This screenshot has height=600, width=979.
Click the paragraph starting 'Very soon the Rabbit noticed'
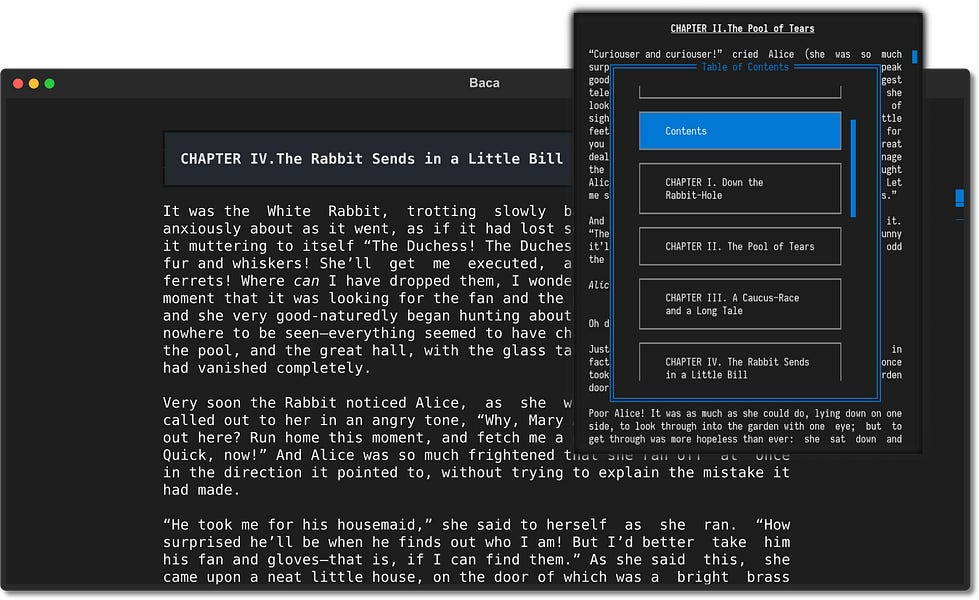pos(476,446)
